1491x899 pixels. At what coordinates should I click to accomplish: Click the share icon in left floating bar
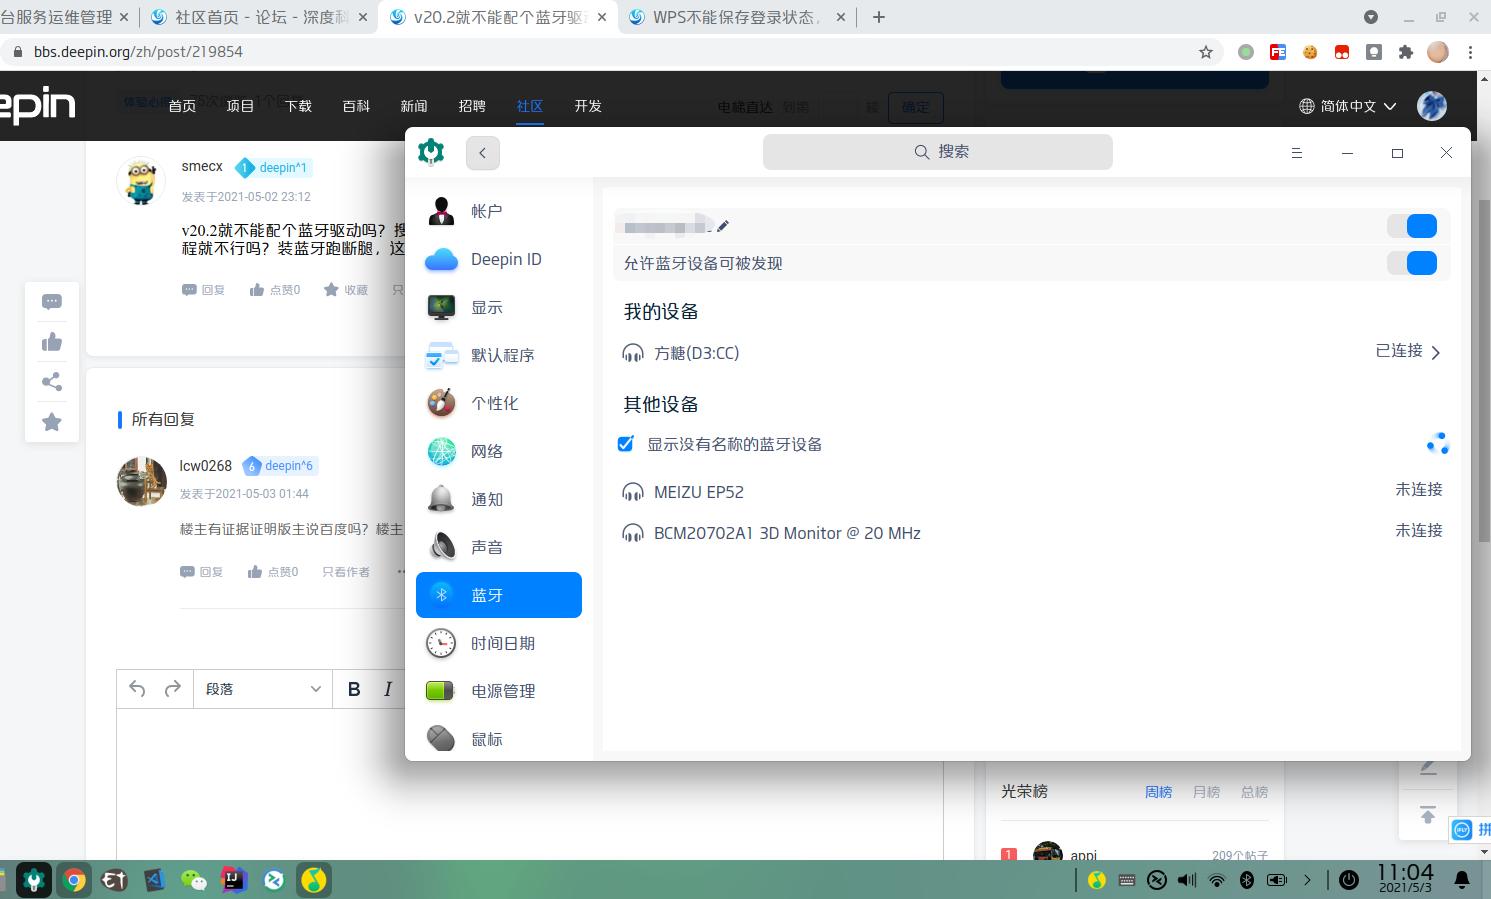(52, 382)
